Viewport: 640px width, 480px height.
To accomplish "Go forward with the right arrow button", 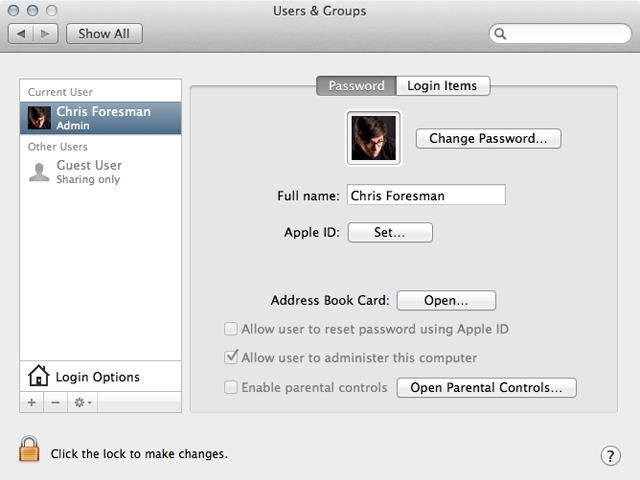I will [x=45, y=33].
